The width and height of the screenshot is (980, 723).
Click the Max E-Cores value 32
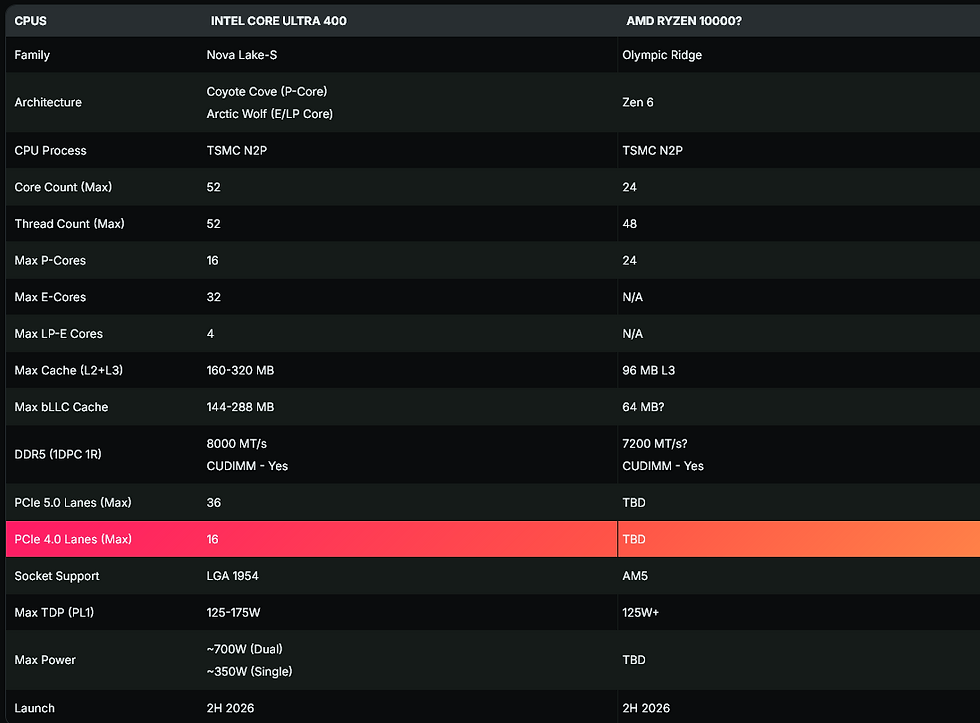214,297
